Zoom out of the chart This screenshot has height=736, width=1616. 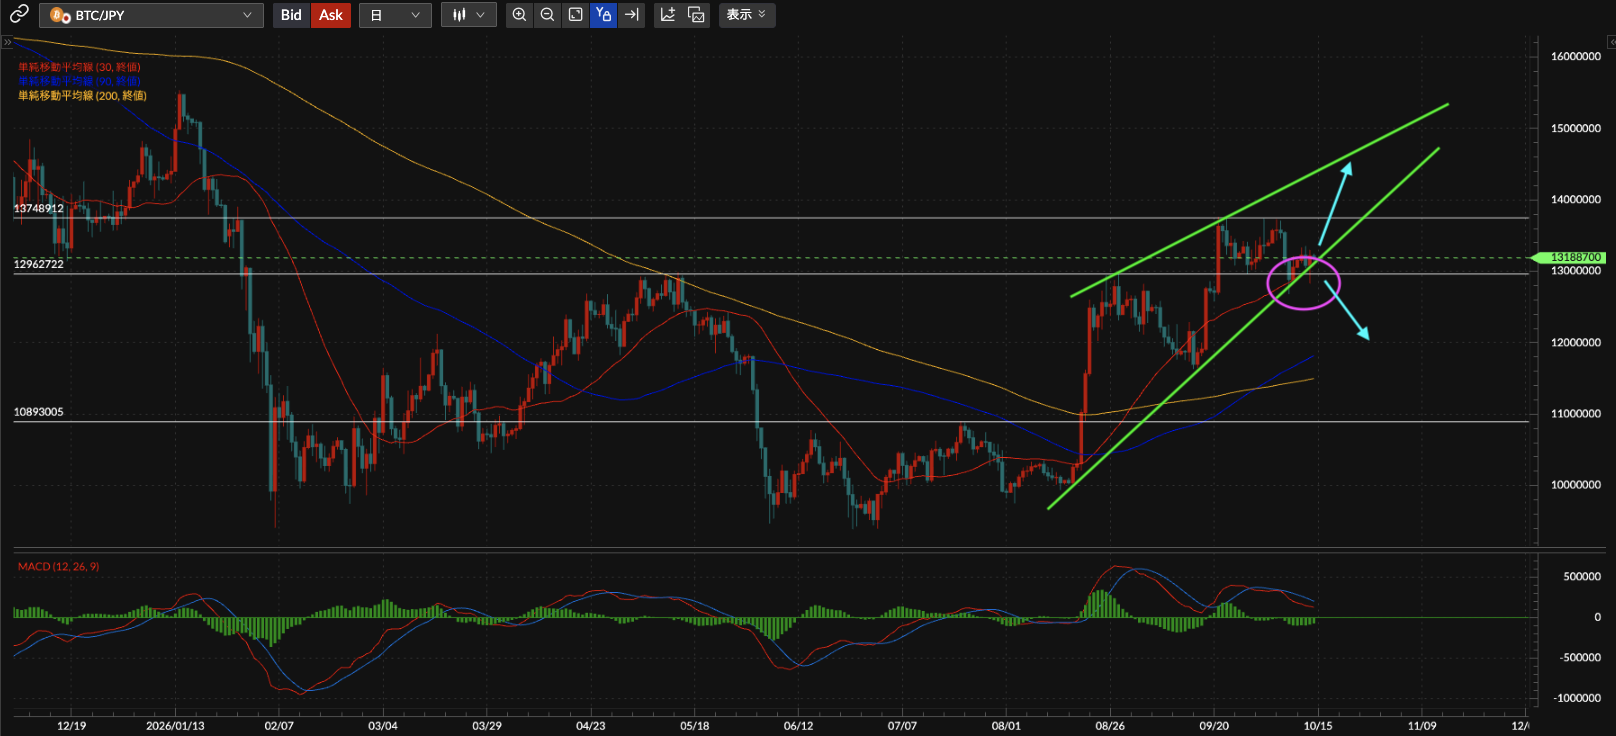547,15
